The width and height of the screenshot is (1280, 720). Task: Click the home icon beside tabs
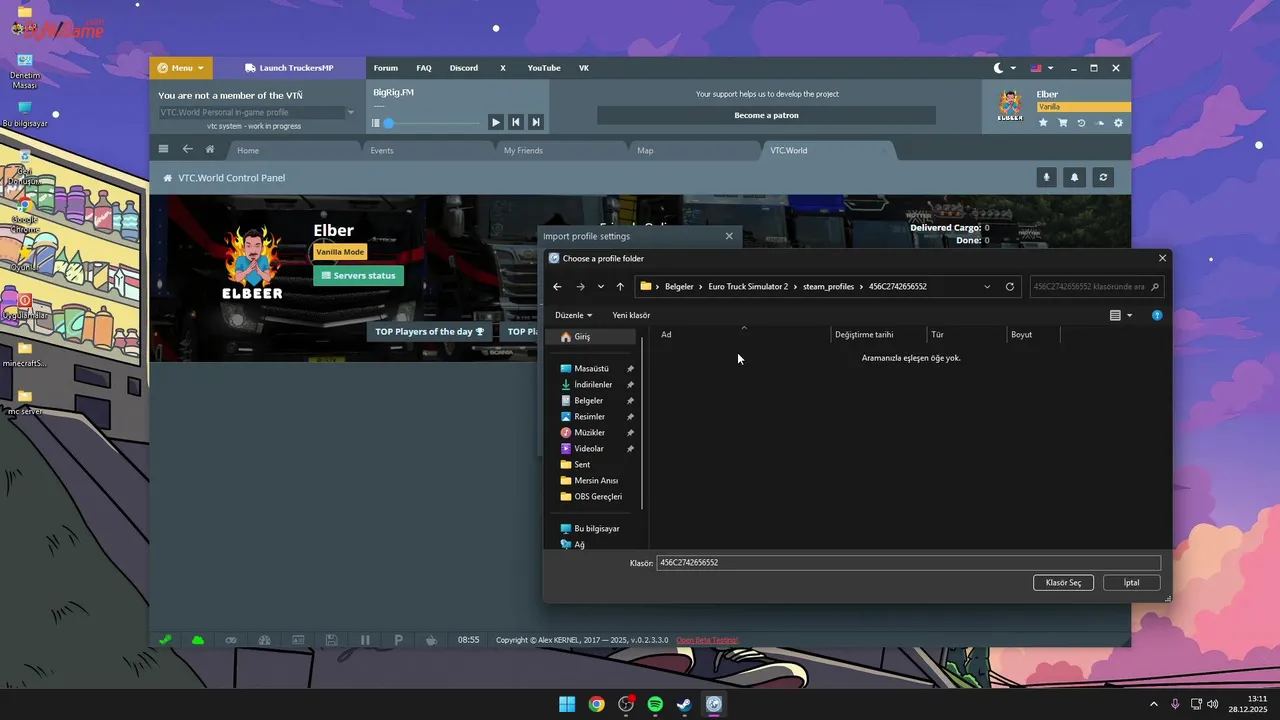(210, 149)
